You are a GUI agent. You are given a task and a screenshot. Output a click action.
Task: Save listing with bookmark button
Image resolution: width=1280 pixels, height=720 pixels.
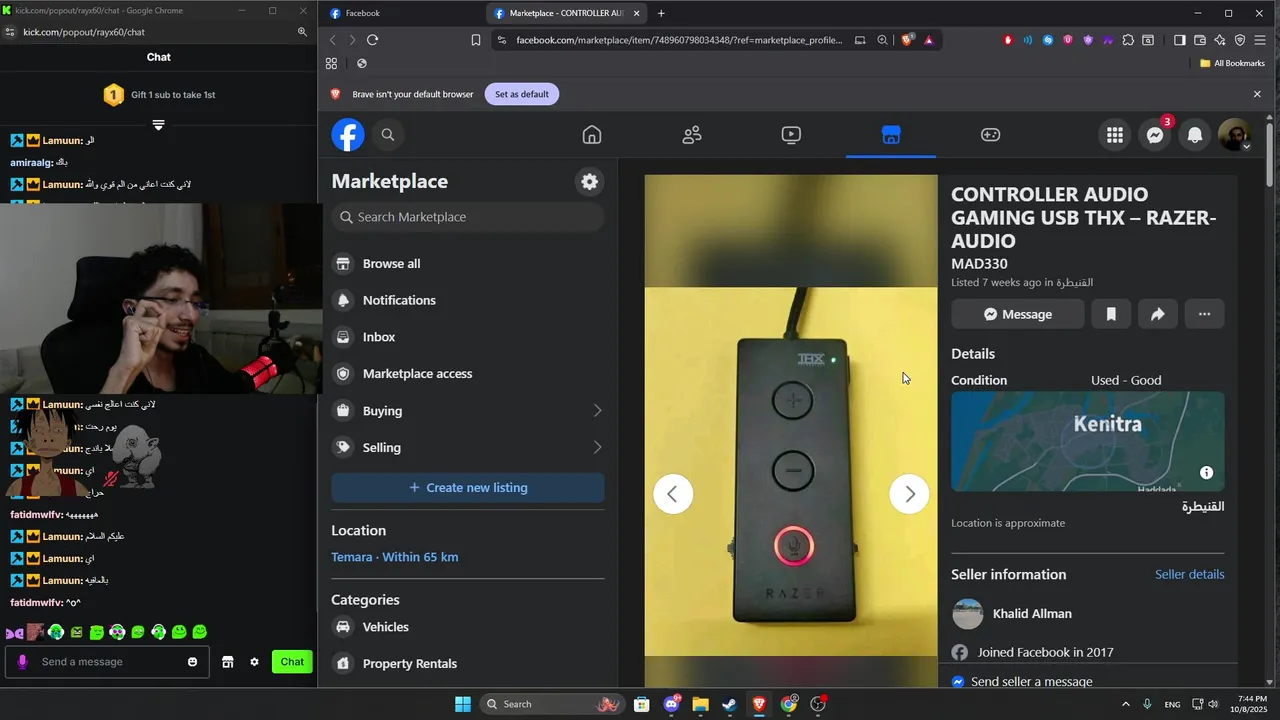[1111, 314]
